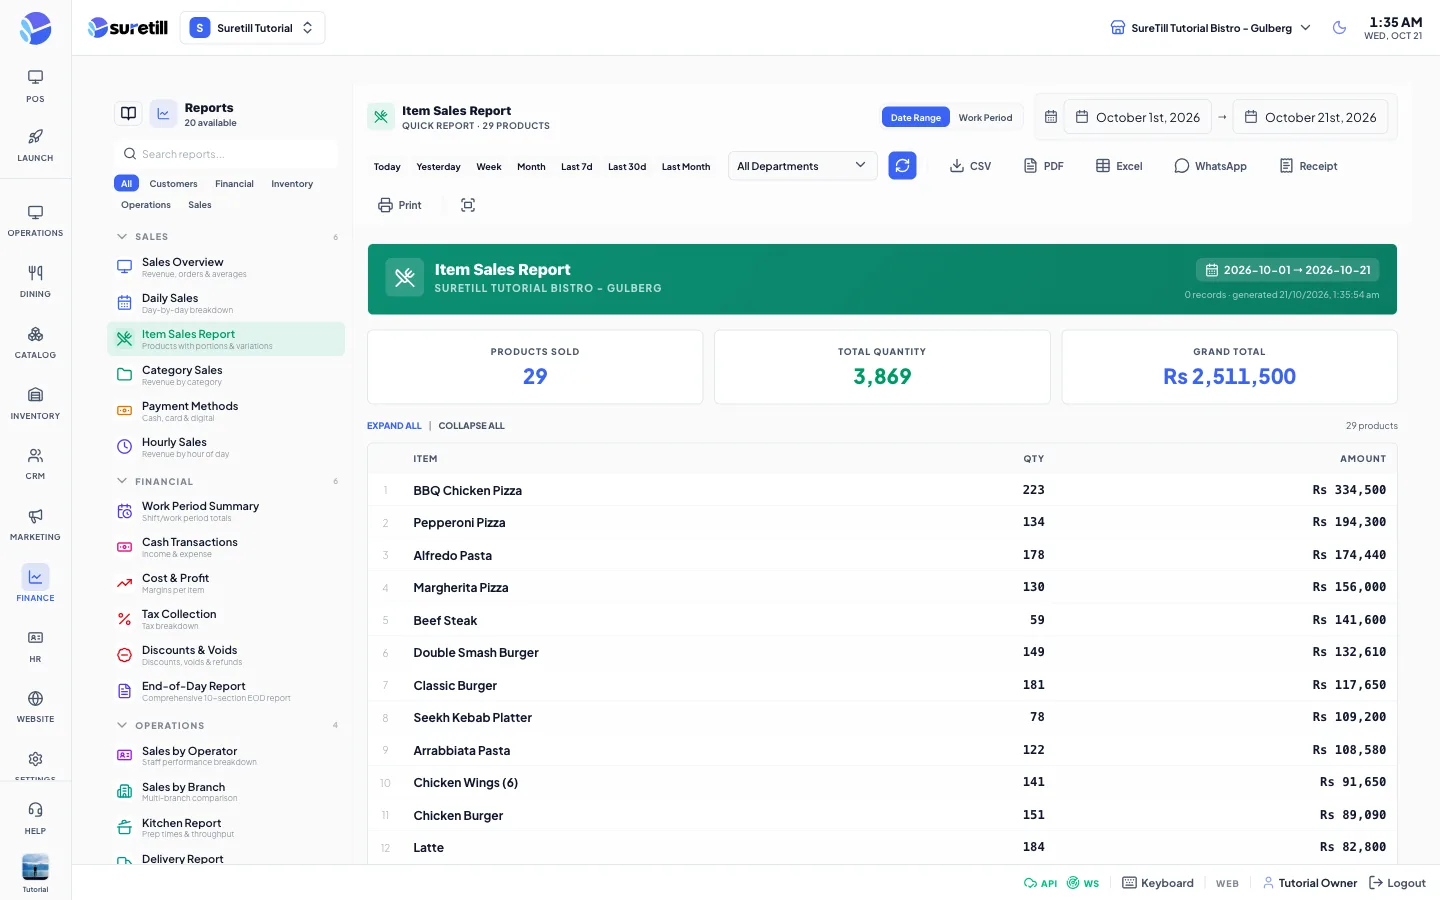
Task: Open Discounts & Voids report
Action: click(226, 655)
